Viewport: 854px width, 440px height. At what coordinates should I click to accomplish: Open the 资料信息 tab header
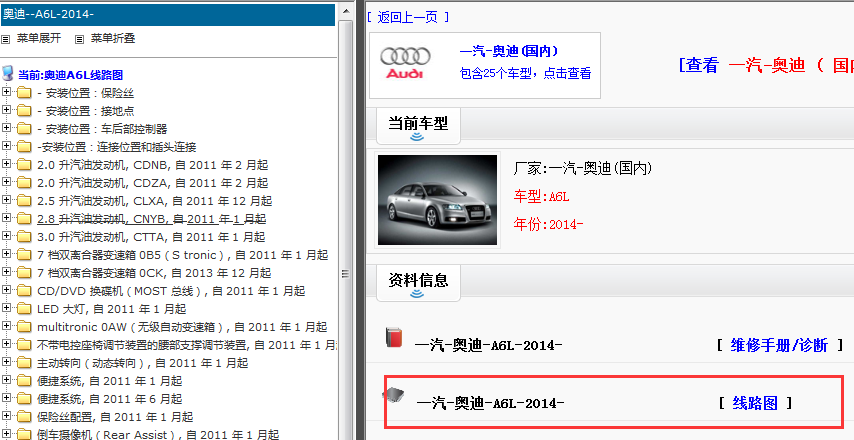(418, 282)
